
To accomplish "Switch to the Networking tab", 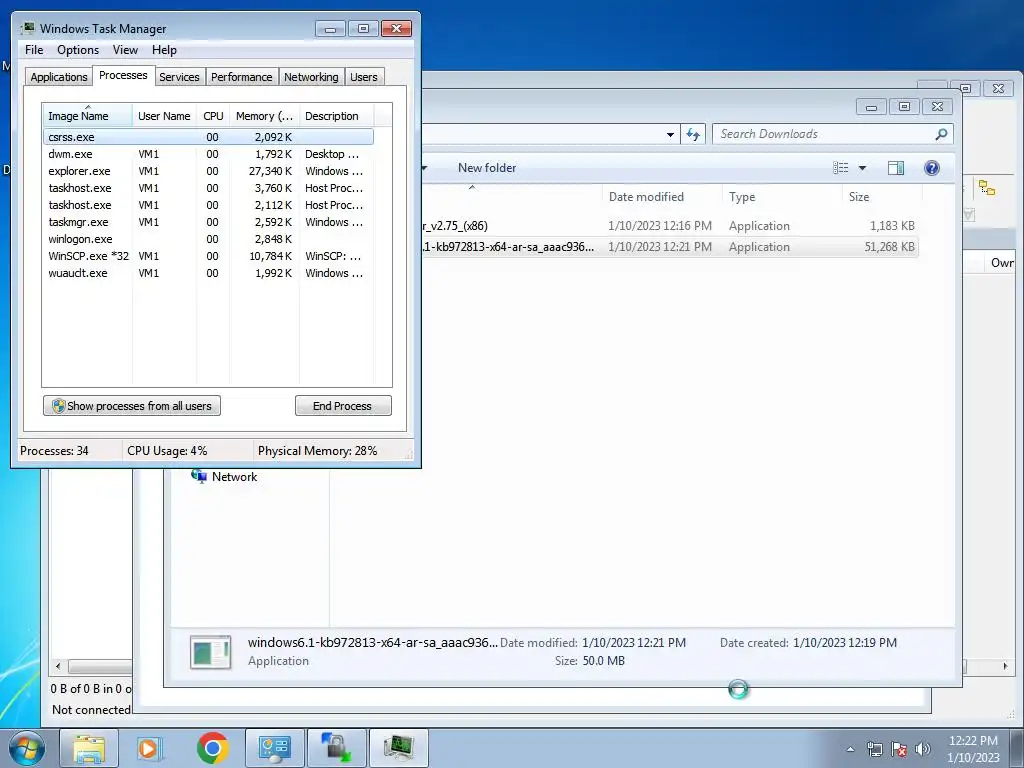I will 311,77.
